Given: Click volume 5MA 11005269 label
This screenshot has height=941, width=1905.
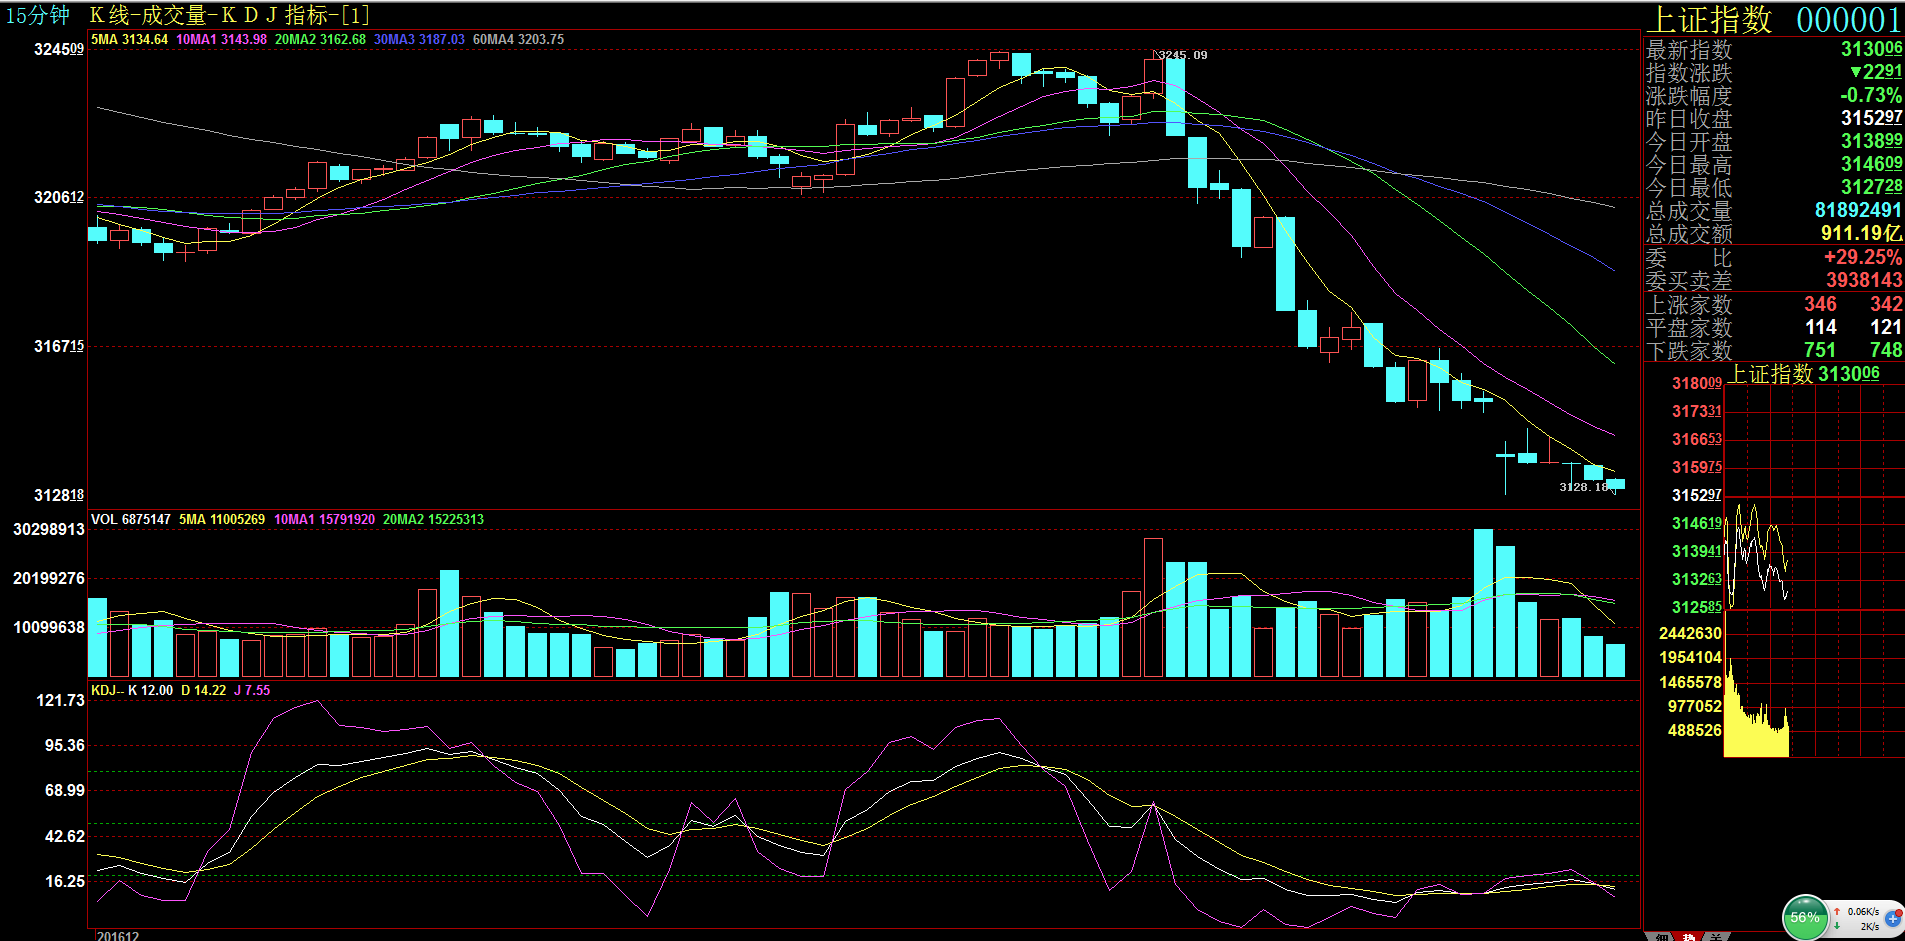Looking at the screenshot, I should click(222, 520).
